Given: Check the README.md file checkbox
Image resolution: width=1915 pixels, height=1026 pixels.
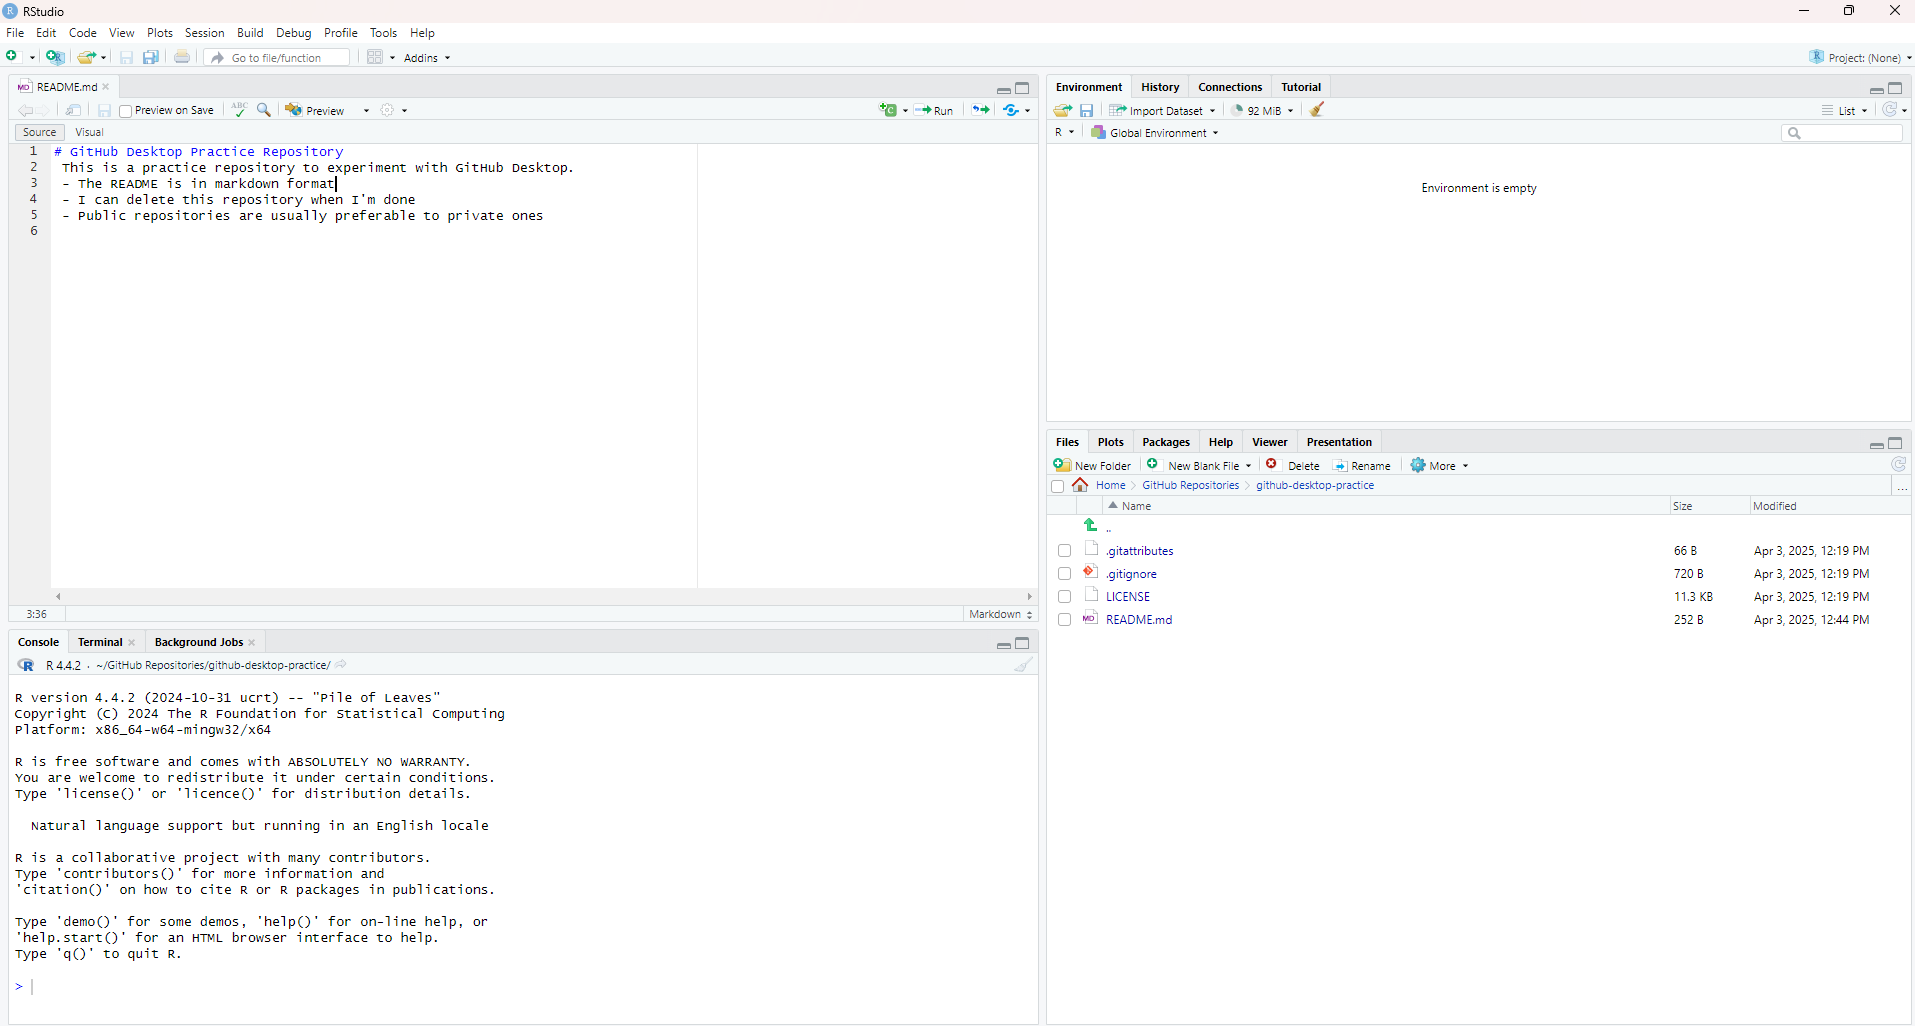Looking at the screenshot, I should (1065, 620).
